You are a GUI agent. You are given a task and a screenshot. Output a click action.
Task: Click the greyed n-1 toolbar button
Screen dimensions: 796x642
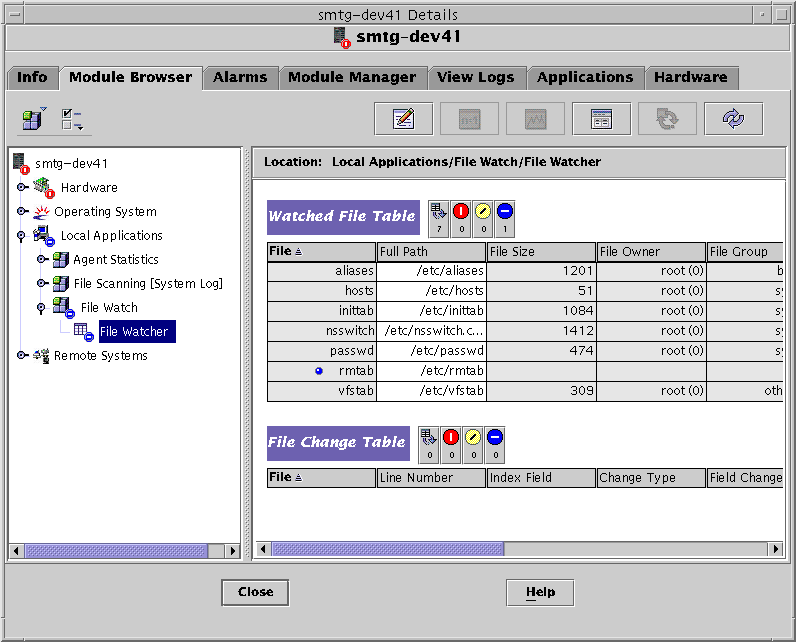(x=470, y=119)
